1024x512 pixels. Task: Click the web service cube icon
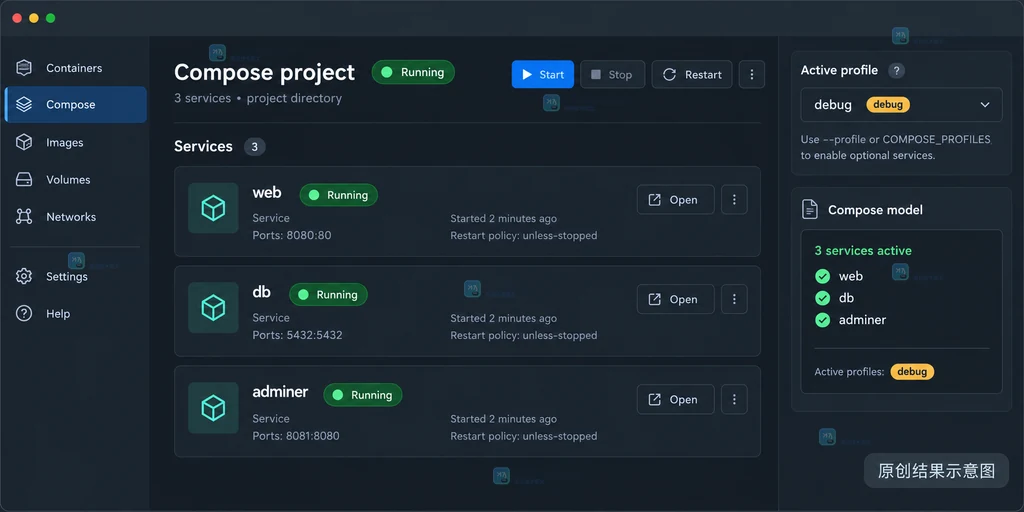pyautogui.click(x=213, y=208)
